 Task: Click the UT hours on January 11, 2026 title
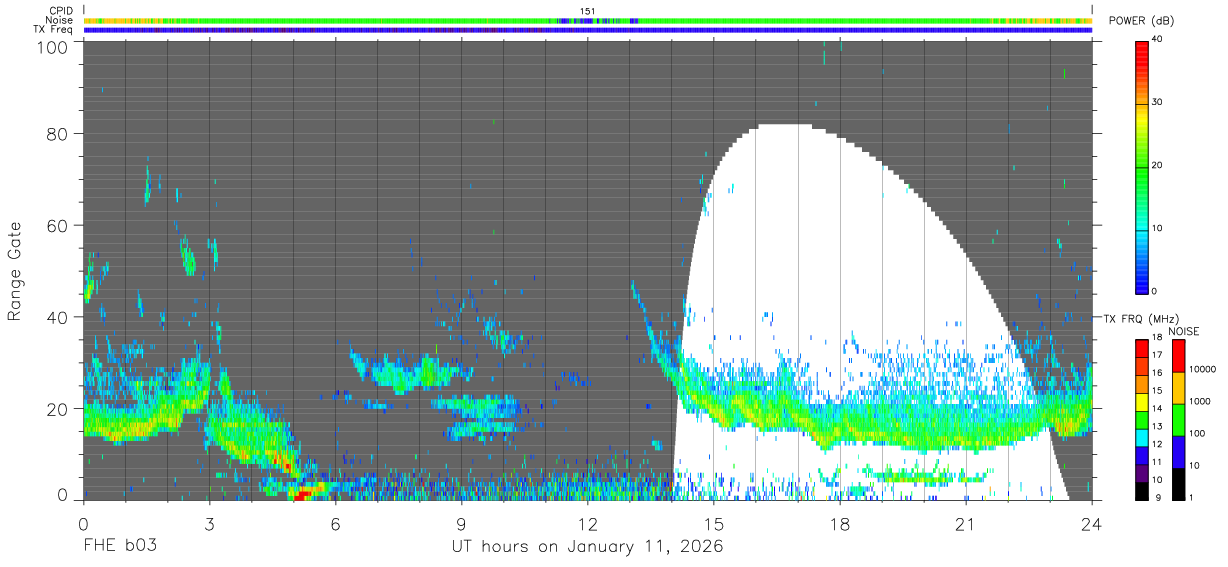coord(586,547)
